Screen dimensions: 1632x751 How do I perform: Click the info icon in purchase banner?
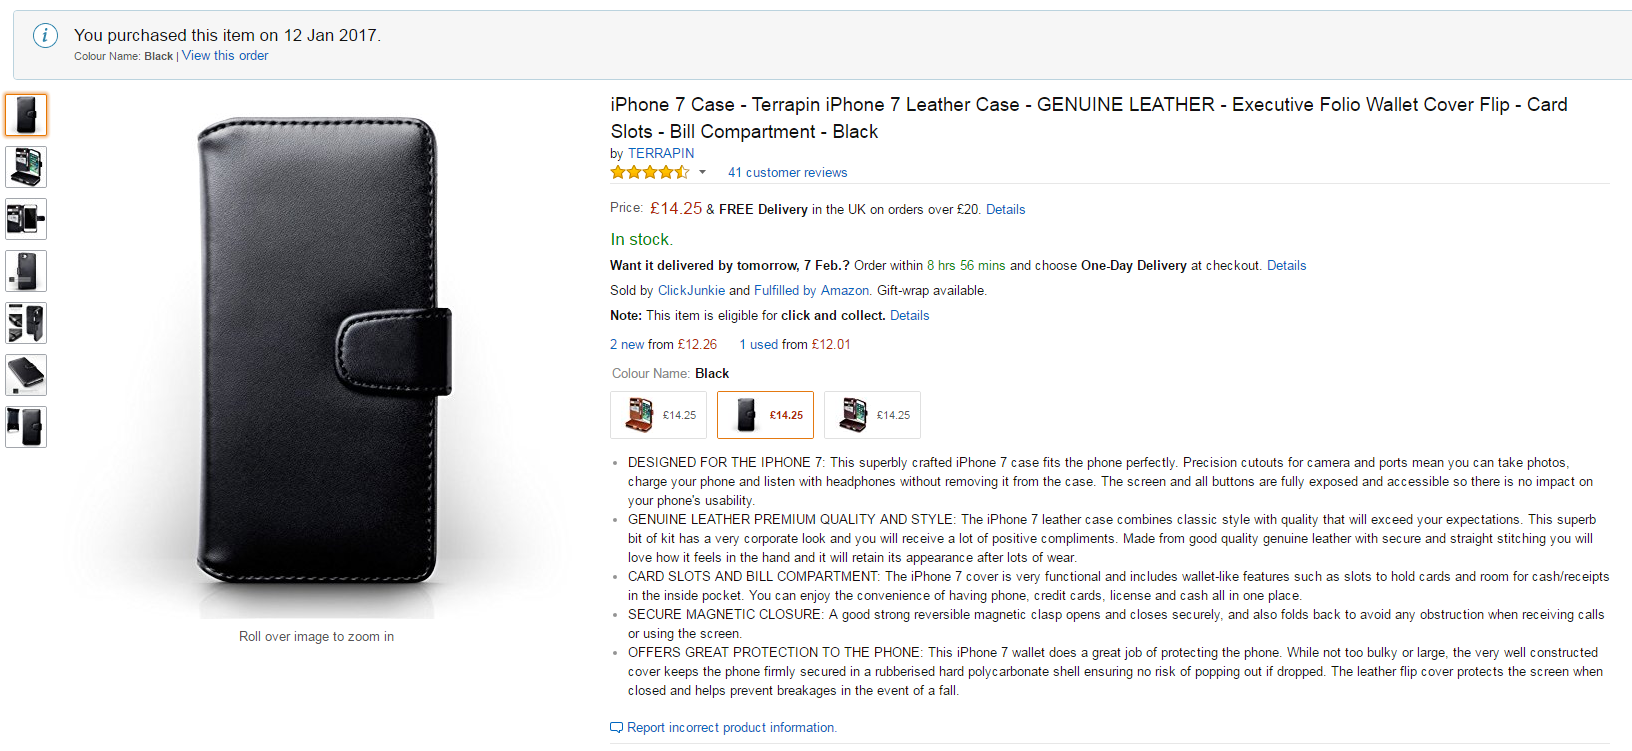click(x=45, y=36)
